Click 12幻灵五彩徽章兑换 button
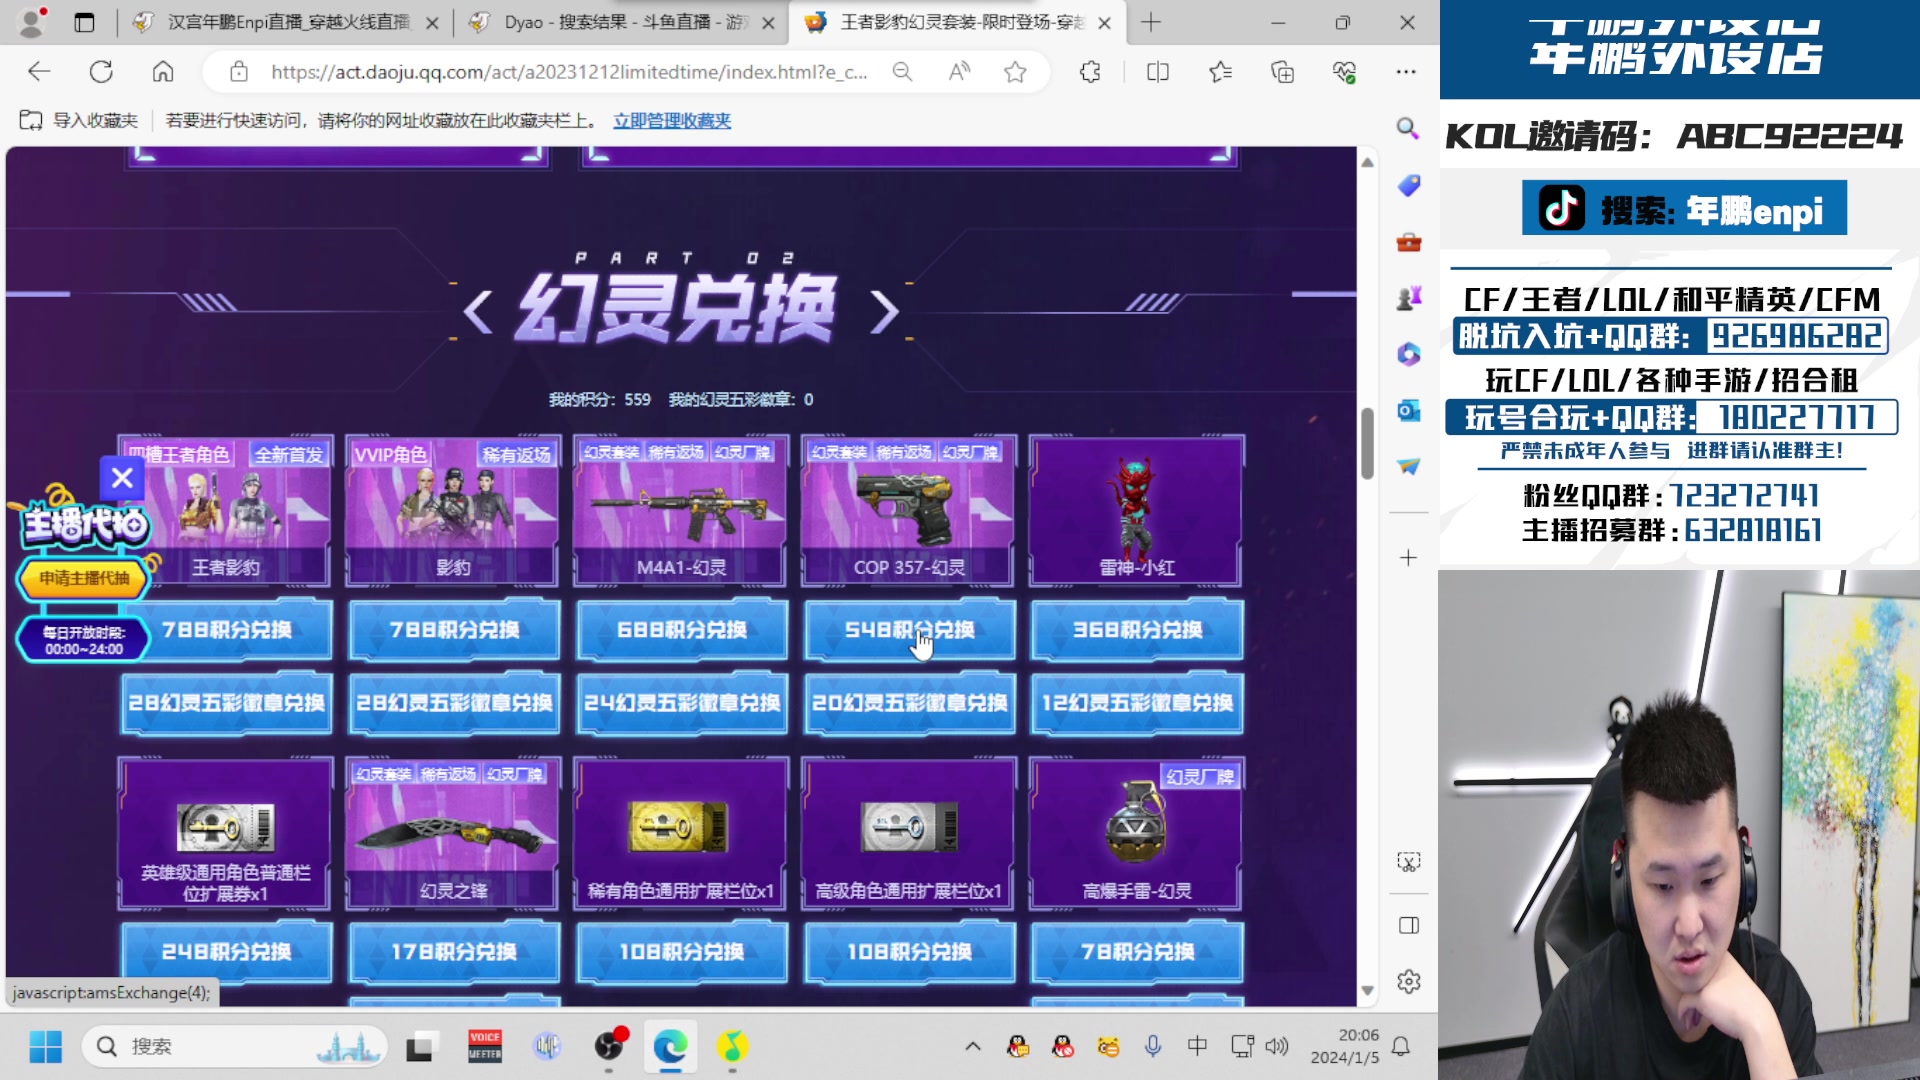Image resolution: width=1920 pixels, height=1080 pixels. pos(1137,703)
